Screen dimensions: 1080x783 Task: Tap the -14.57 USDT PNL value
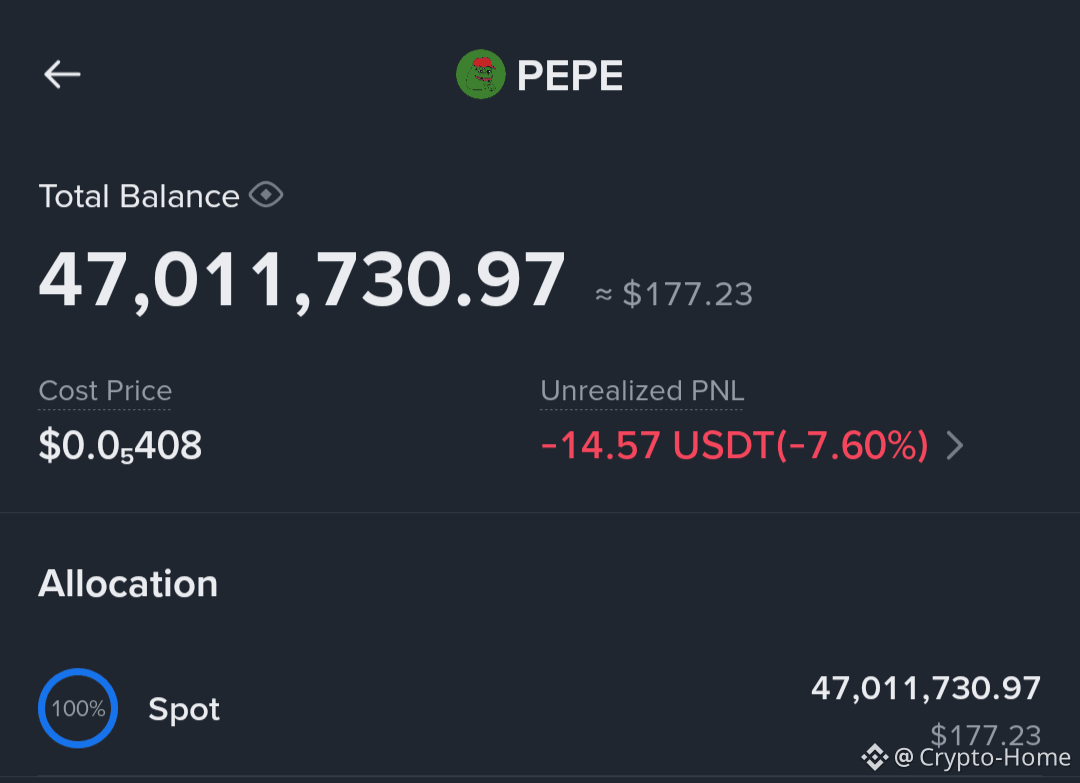[656, 446]
